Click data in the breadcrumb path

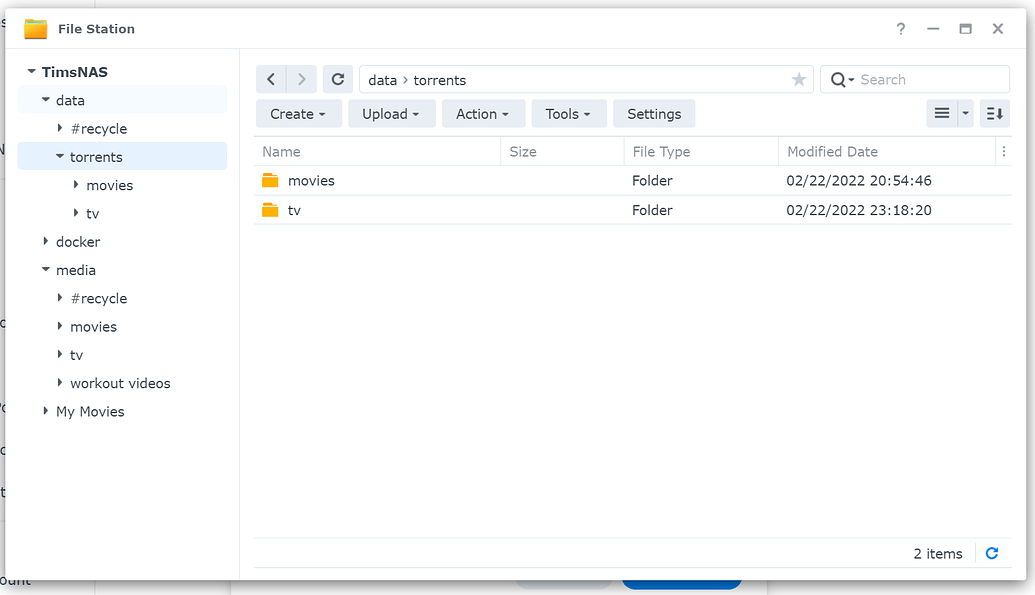coord(381,79)
